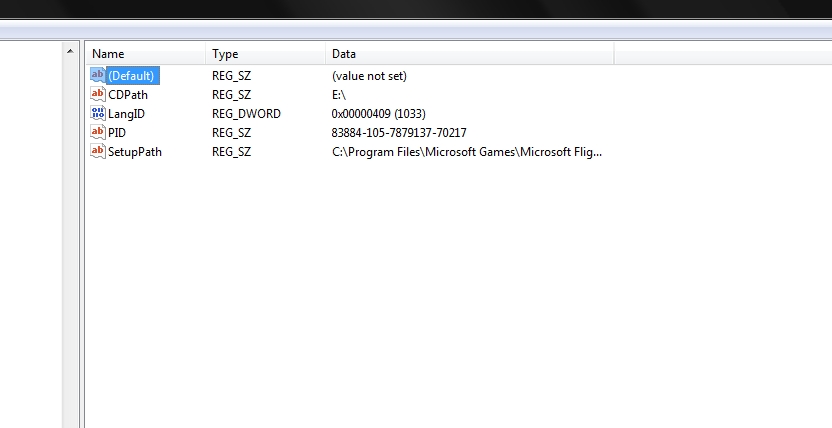Image resolution: width=832 pixels, height=428 pixels.
Task: Sort values by the Data column header
Action: 470,54
